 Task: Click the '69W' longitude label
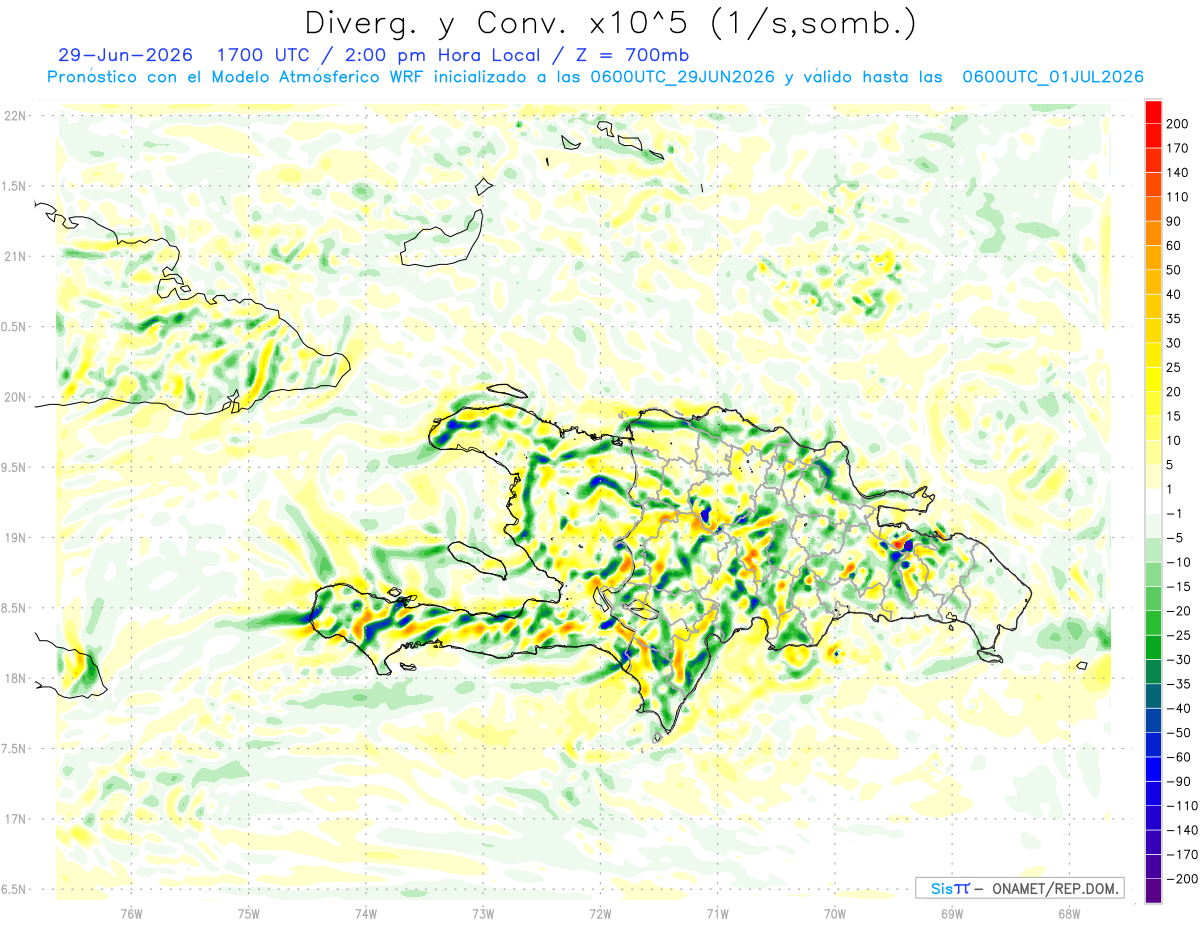952,912
